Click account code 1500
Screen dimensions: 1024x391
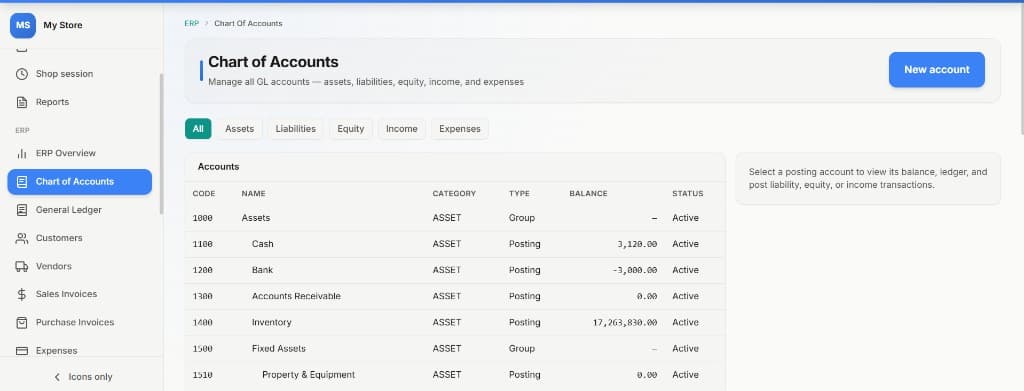[202, 349]
